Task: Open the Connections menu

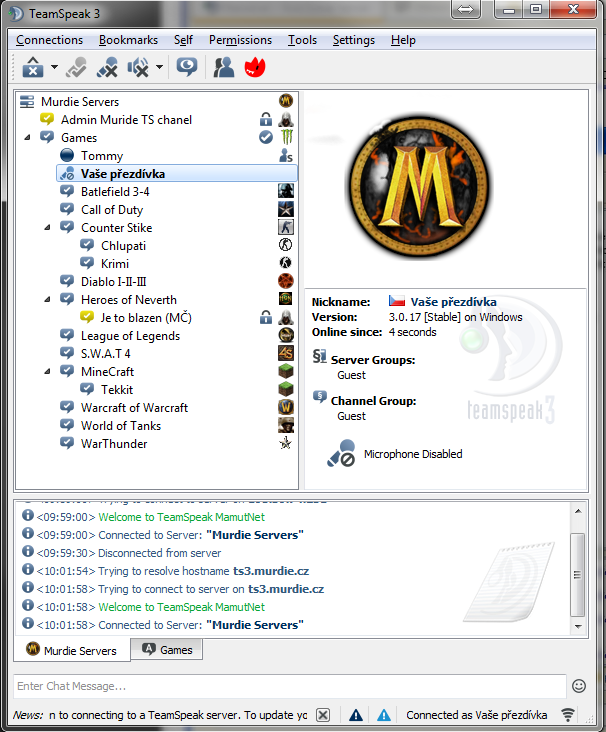Action: point(49,40)
